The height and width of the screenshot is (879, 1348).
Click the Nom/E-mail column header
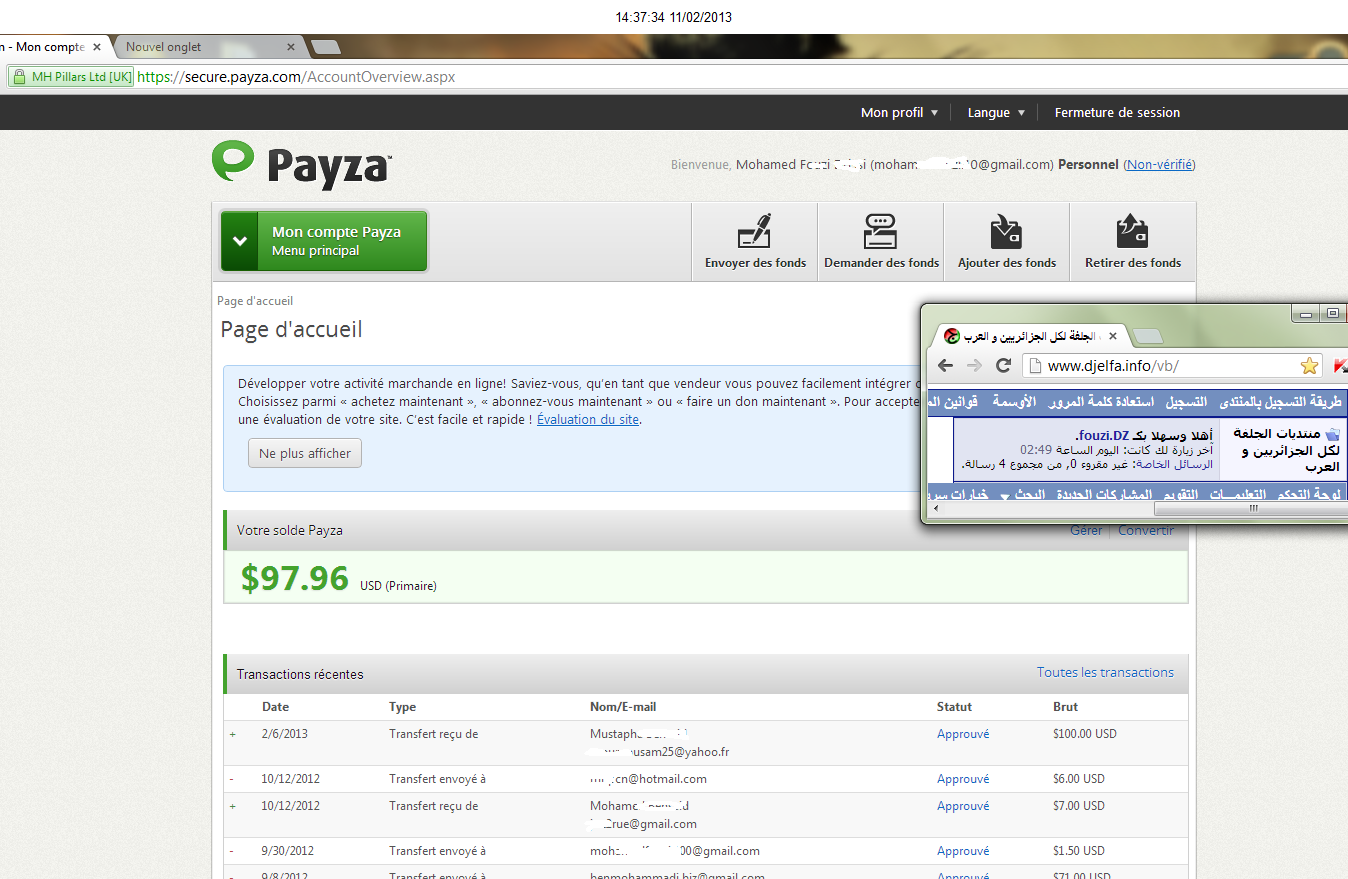point(623,707)
